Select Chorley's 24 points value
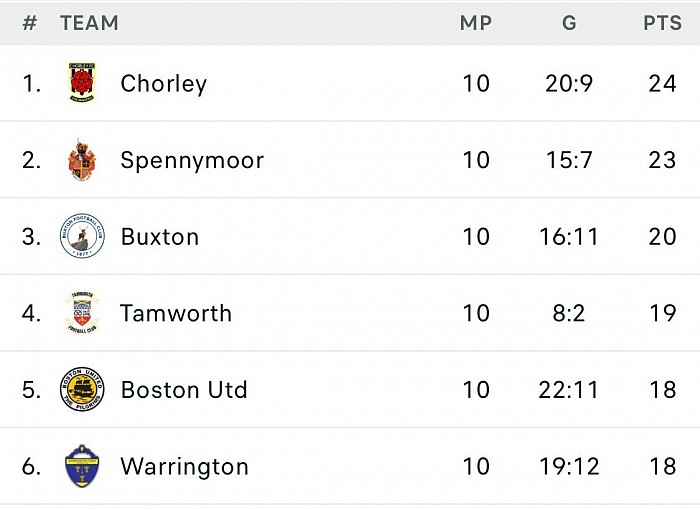 tap(662, 84)
